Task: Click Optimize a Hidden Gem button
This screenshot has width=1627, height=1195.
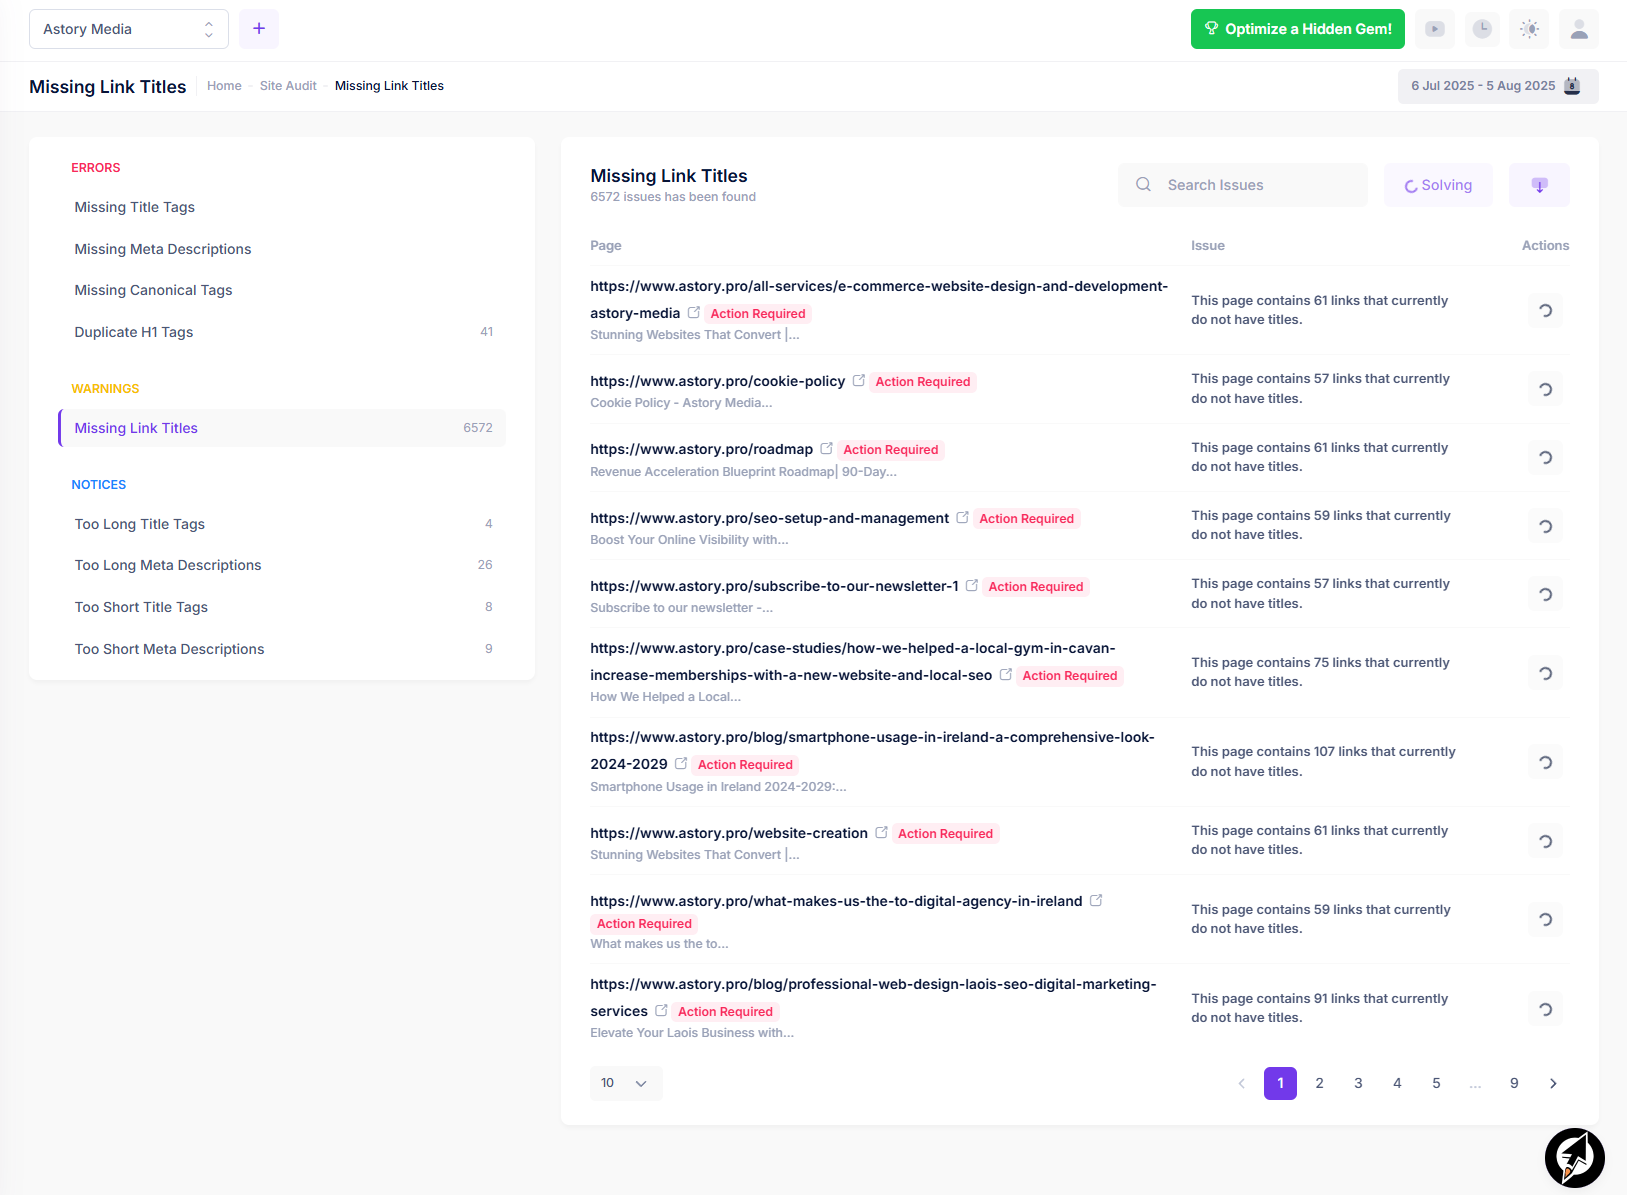Action: [1297, 29]
